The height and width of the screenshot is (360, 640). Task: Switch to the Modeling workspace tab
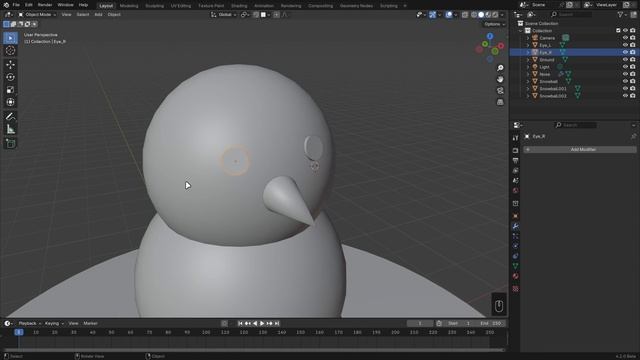pyautogui.click(x=129, y=6)
